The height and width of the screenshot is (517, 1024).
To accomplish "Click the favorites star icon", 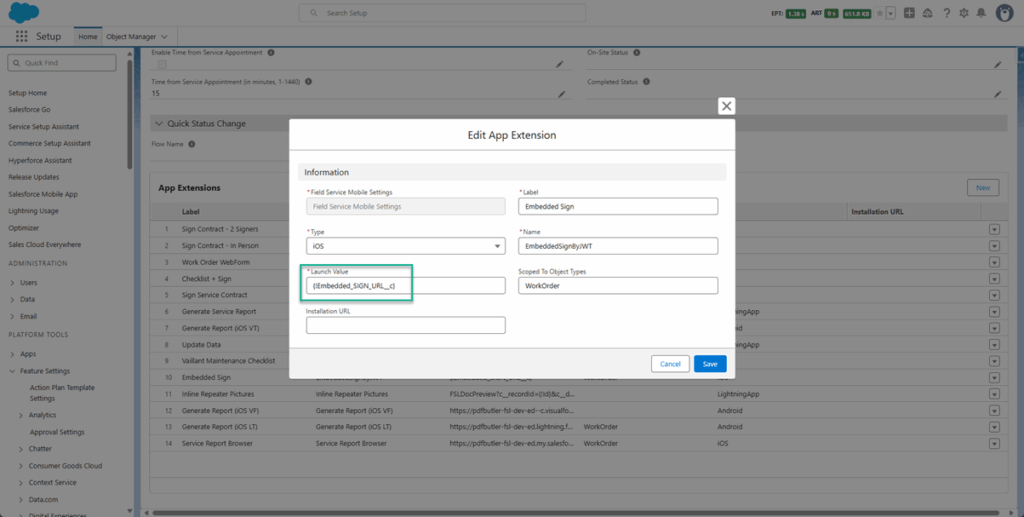I will pyautogui.click(x=877, y=13).
